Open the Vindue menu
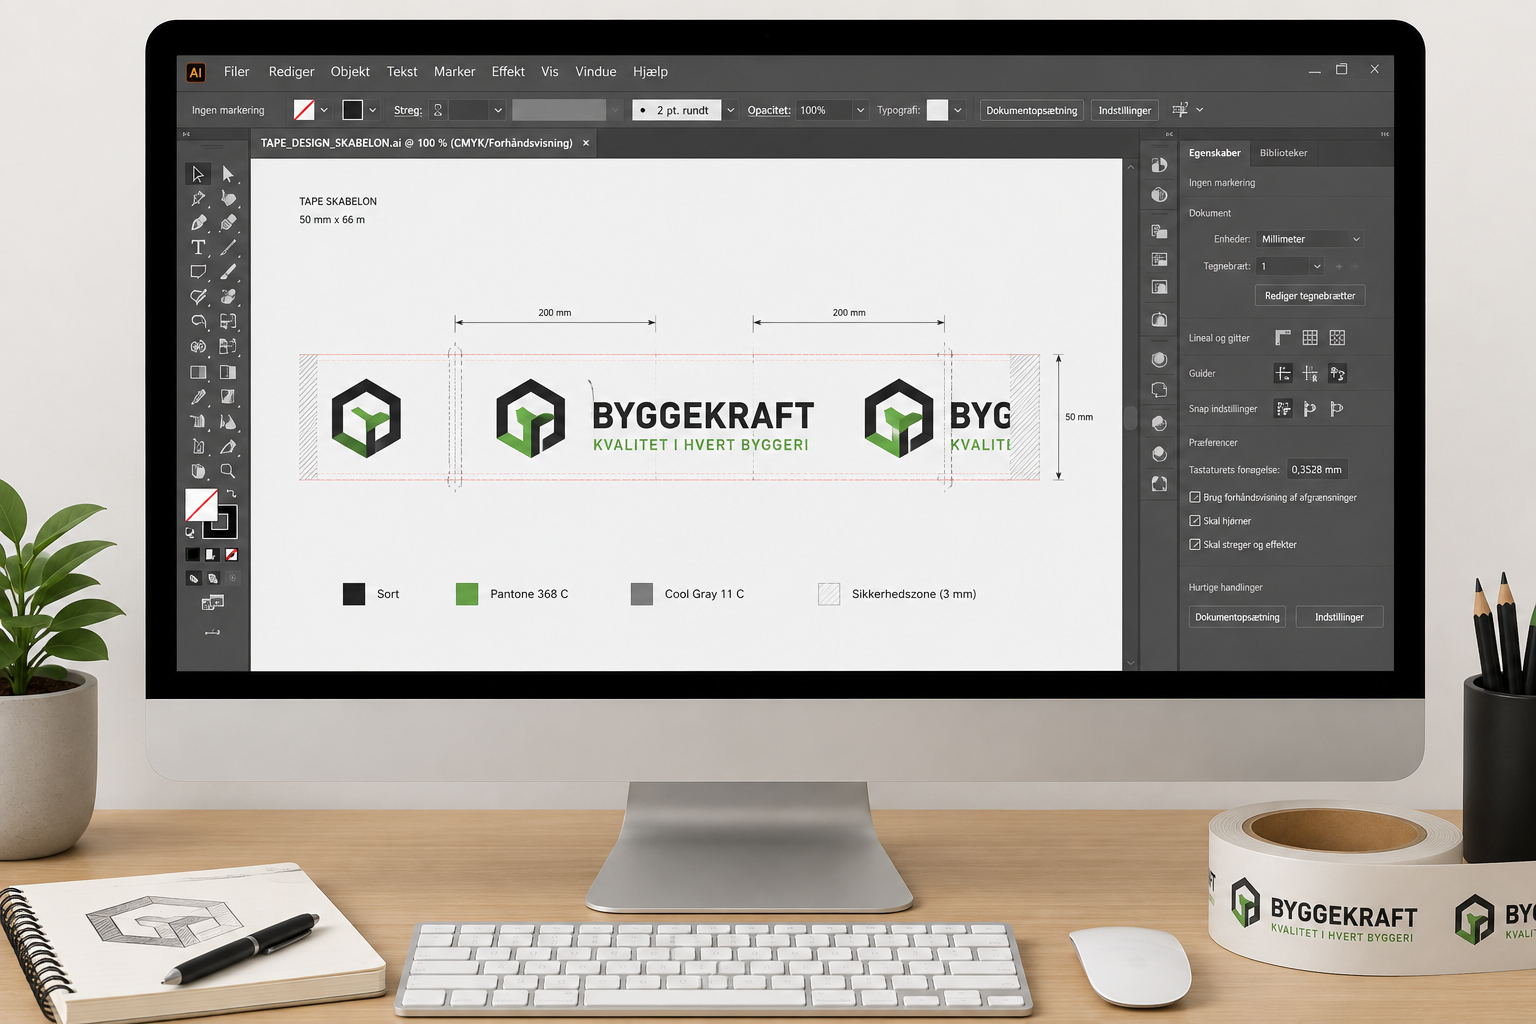 pos(596,72)
